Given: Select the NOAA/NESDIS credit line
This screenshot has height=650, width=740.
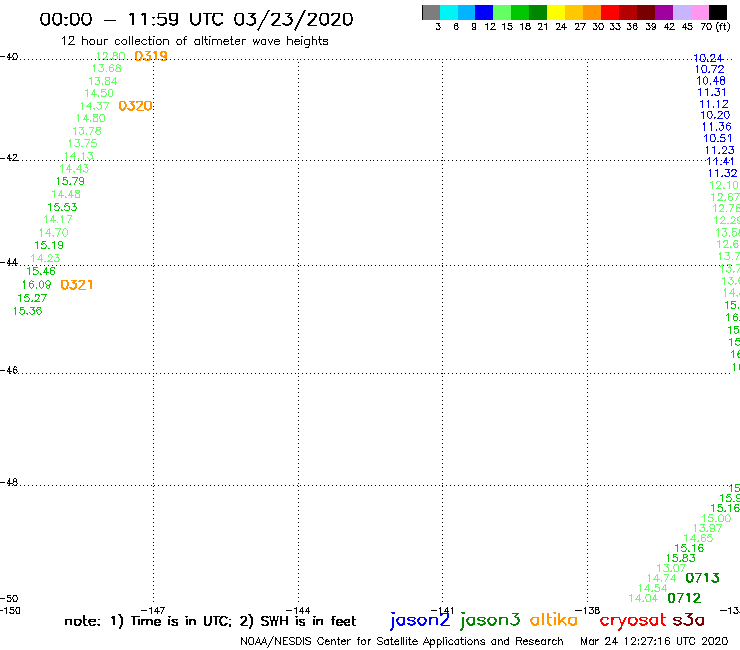Looking at the screenshot, I should point(402,642).
